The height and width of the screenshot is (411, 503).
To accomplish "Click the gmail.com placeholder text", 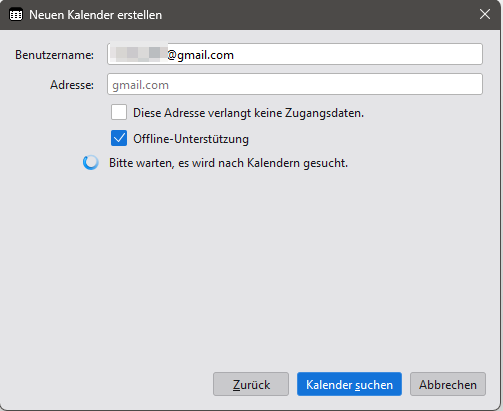I will 140,85.
